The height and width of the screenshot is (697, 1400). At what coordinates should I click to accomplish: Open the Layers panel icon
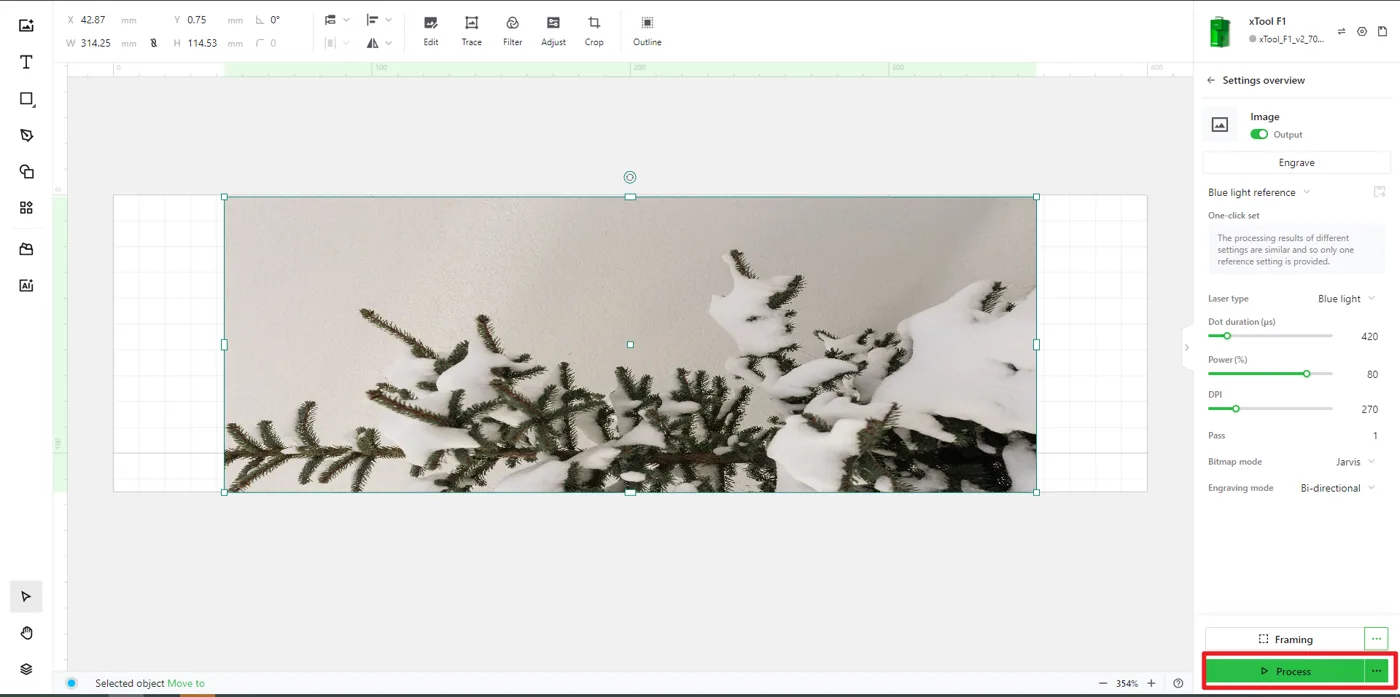pos(26,669)
